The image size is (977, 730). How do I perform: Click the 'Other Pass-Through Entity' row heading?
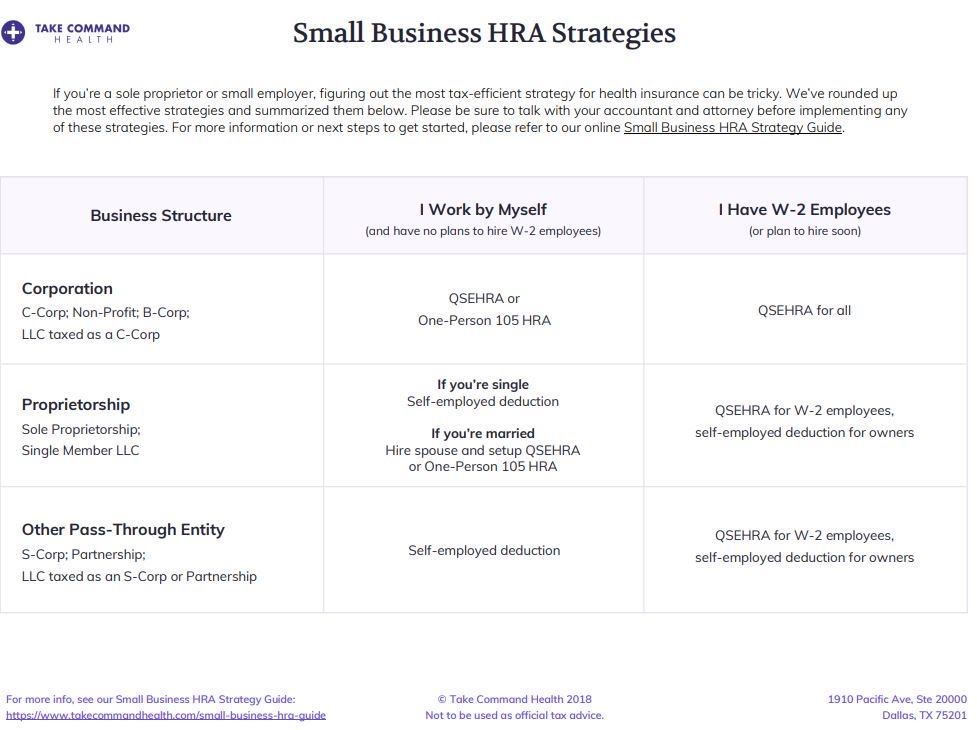click(x=123, y=529)
